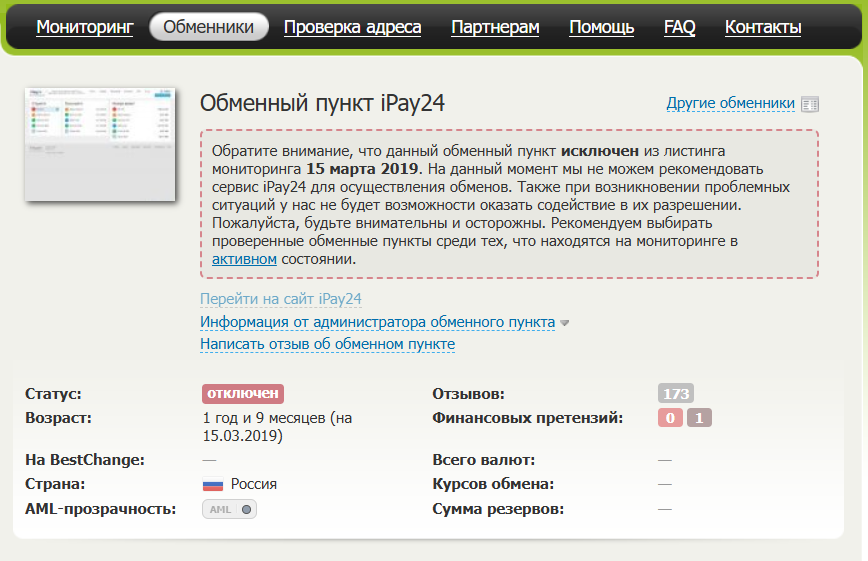The width and height of the screenshot is (868, 561).
Task: Open the Помощь menu item
Action: click(602, 27)
